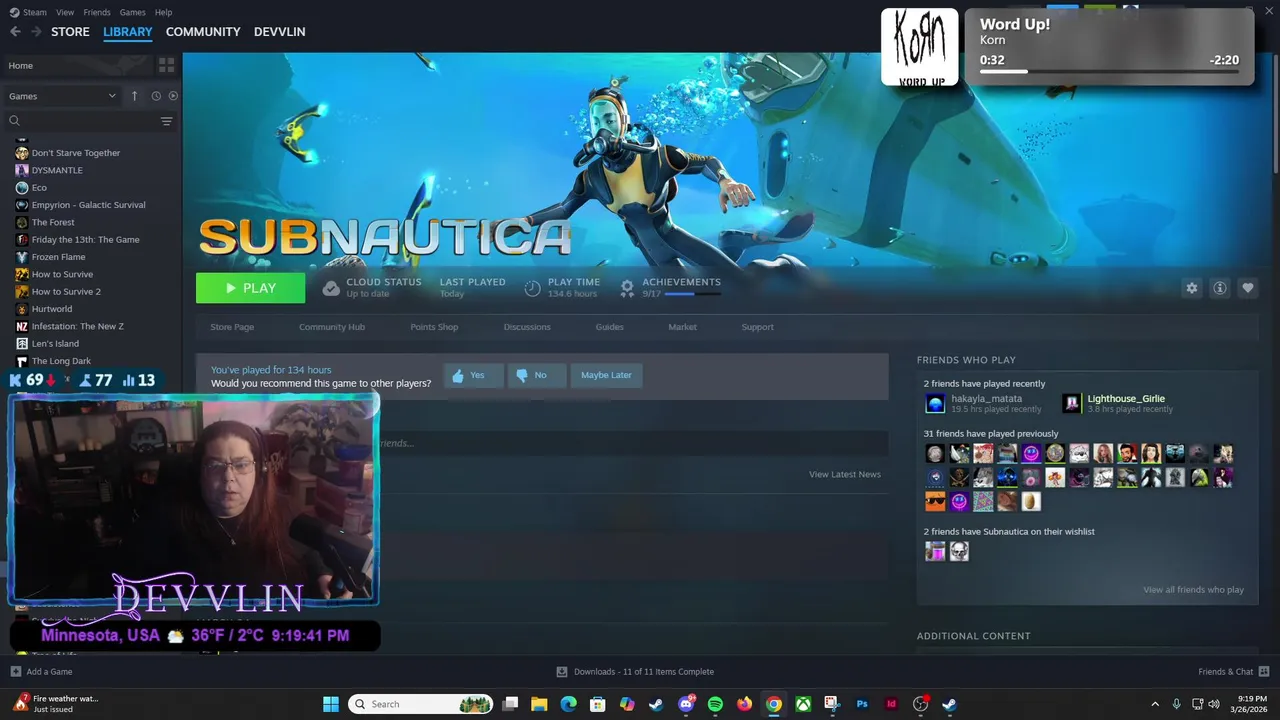Open Discord from the taskbar

(x=686, y=704)
